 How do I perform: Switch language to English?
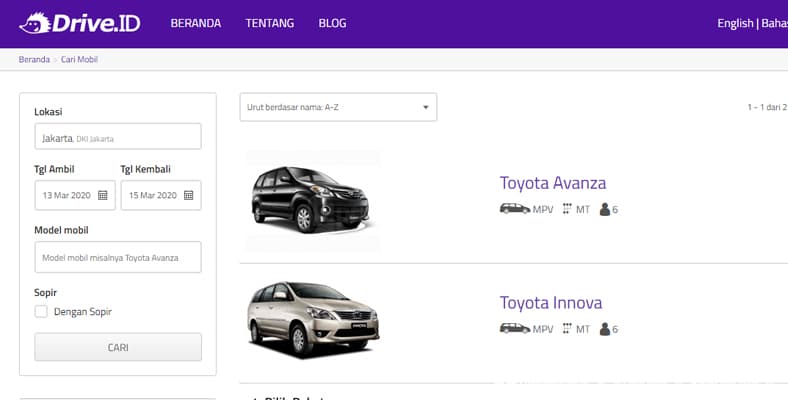[735, 24]
